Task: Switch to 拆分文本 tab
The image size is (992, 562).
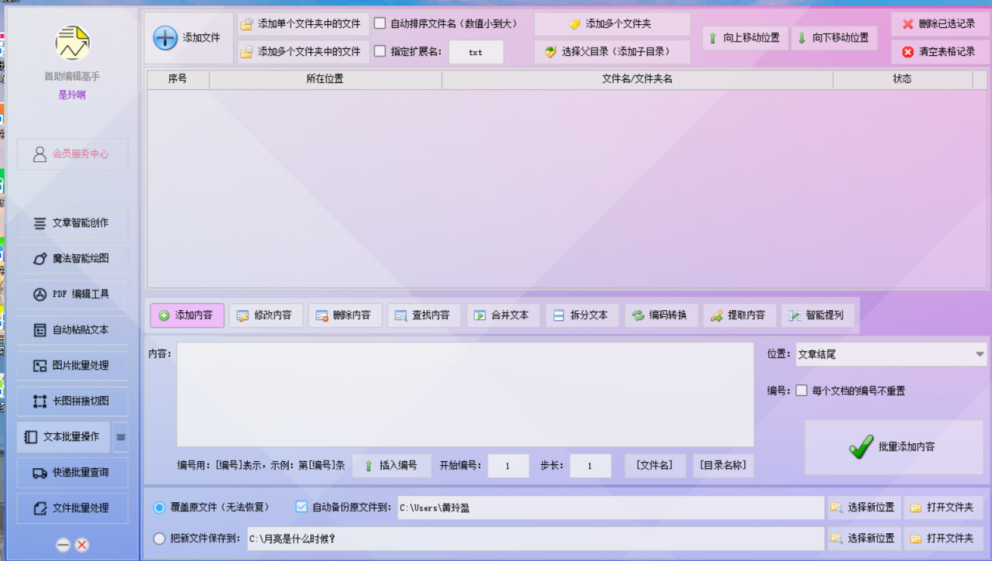Action: [582, 315]
